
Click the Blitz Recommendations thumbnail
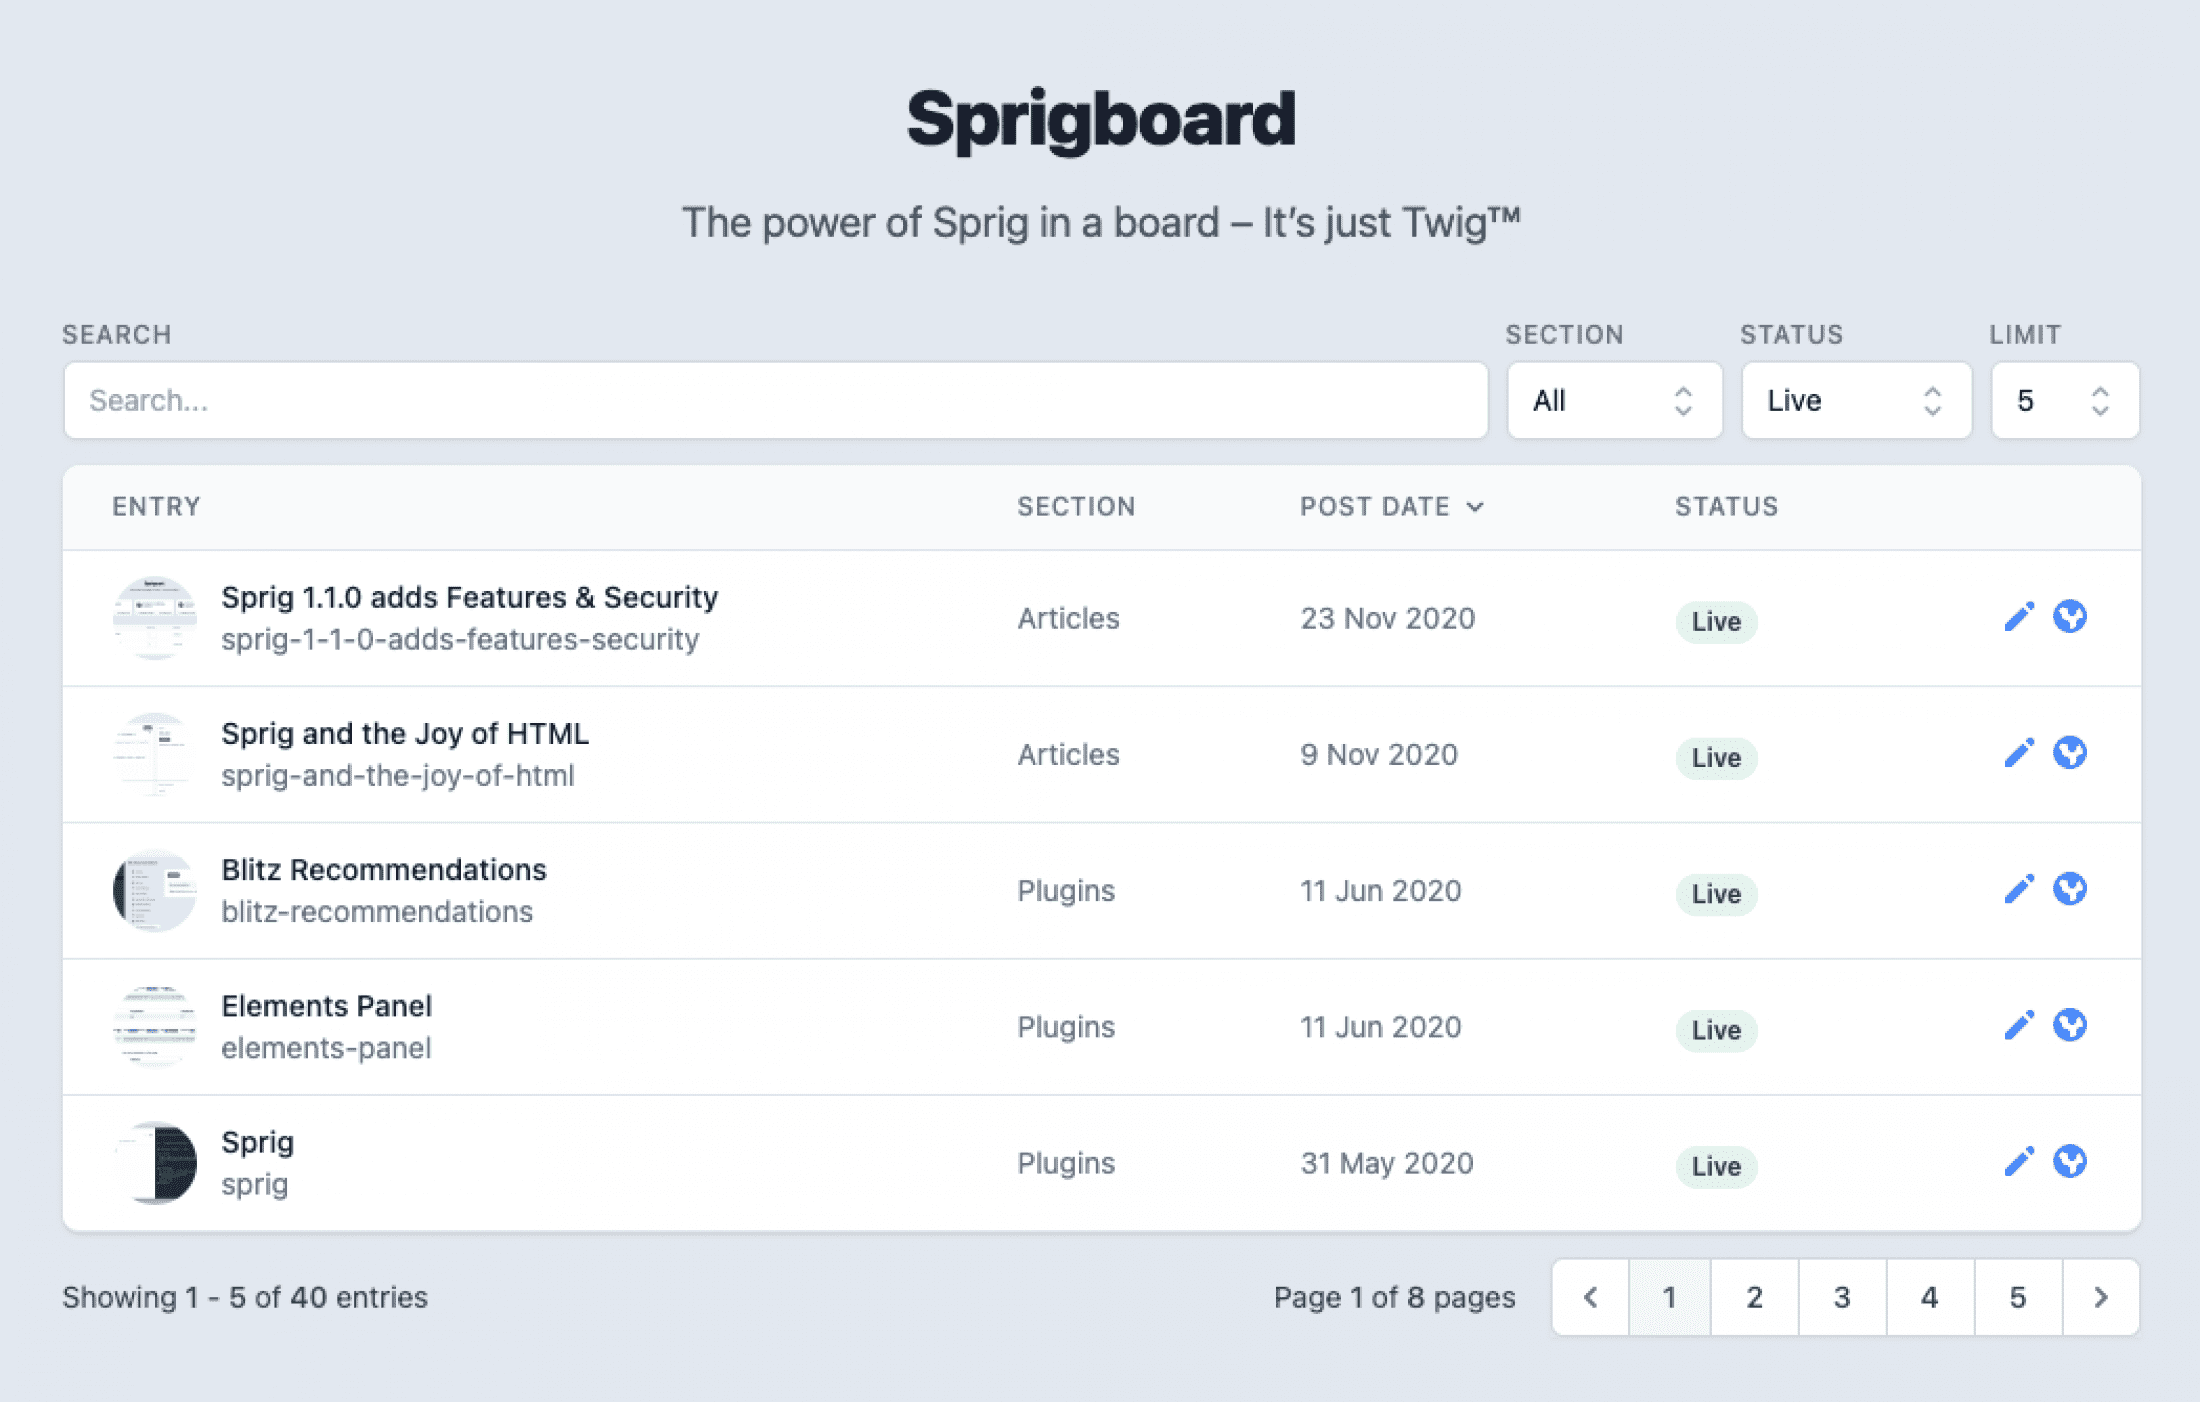pyautogui.click(x=154, y=890)
